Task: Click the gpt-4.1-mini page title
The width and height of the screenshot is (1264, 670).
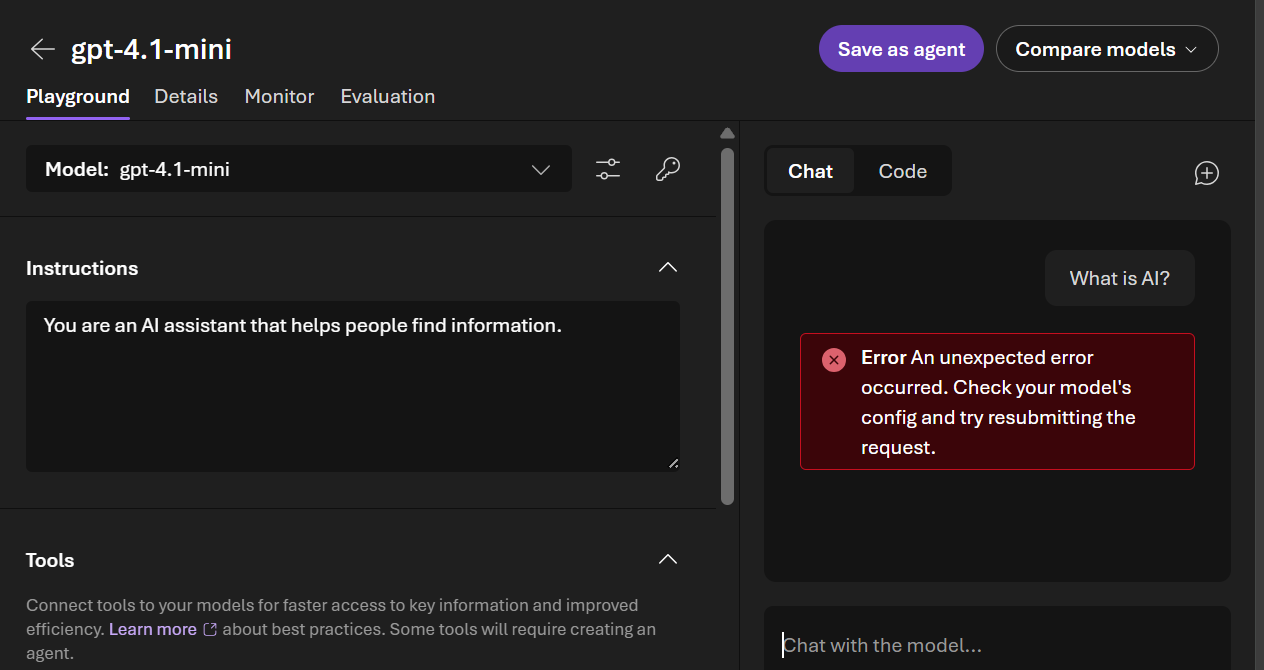Action: tap(151, 49)
